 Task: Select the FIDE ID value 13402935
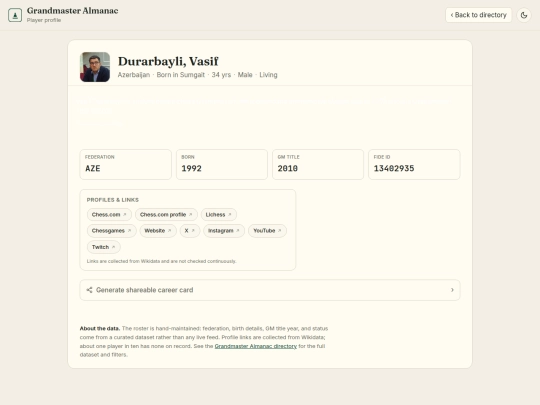click(394, 168)
